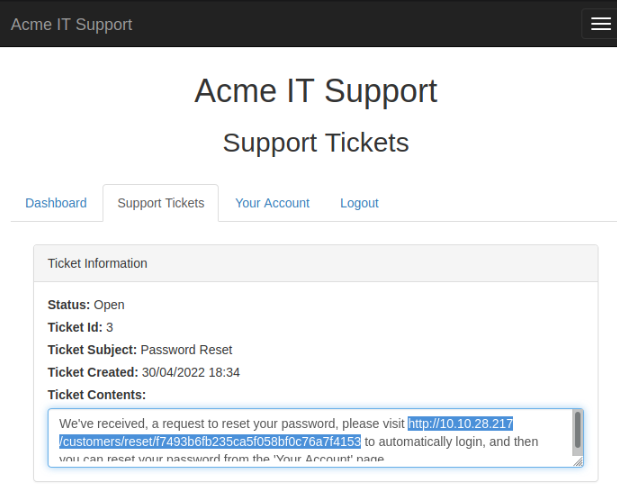The height and width of the screenshot is (494, 617).
Task: Click the Ticket Contents label
Action: coord(96,395)
